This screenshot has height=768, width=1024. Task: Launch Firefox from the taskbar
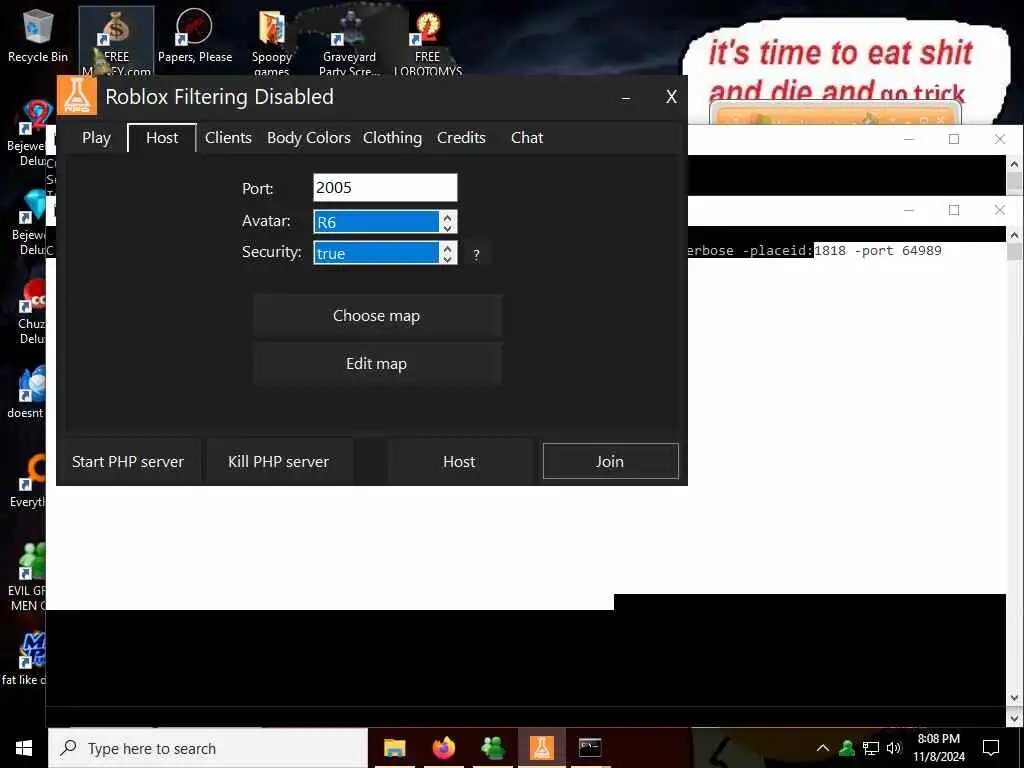[443, 748]
